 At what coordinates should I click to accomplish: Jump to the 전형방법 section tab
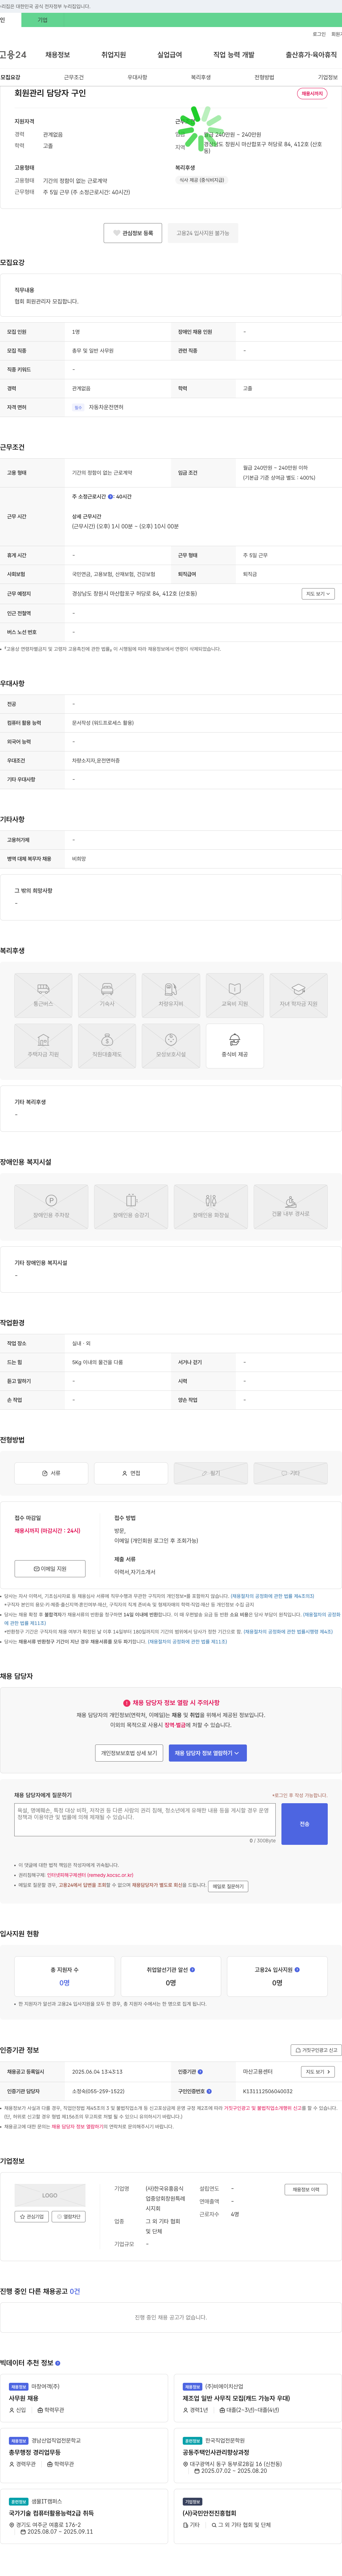pyautogui.click(x=264, y=77)
